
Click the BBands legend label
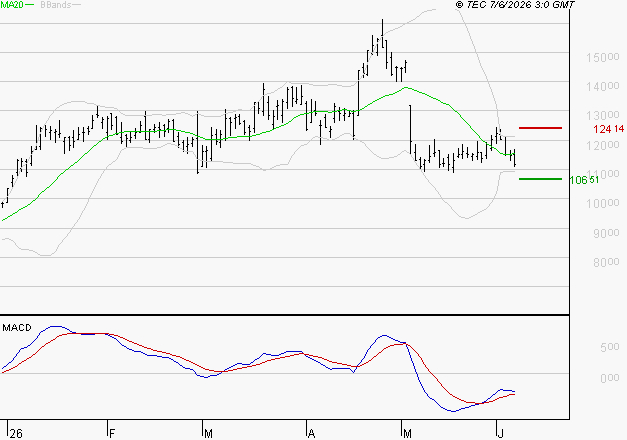pyautogui.click(x=56, y=5)
